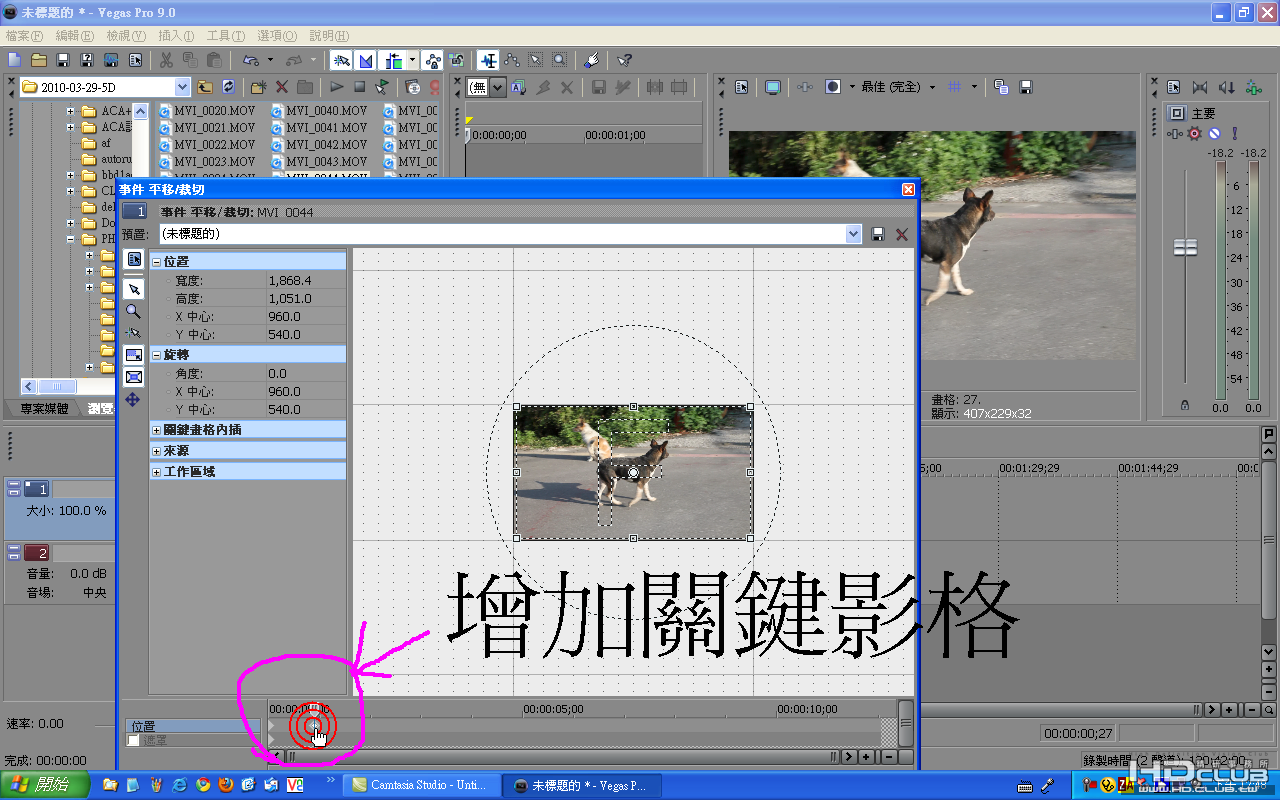Toggle enable snapping in the main toolbar
Screen dimensions: 1280x800
tap(341, 61)
